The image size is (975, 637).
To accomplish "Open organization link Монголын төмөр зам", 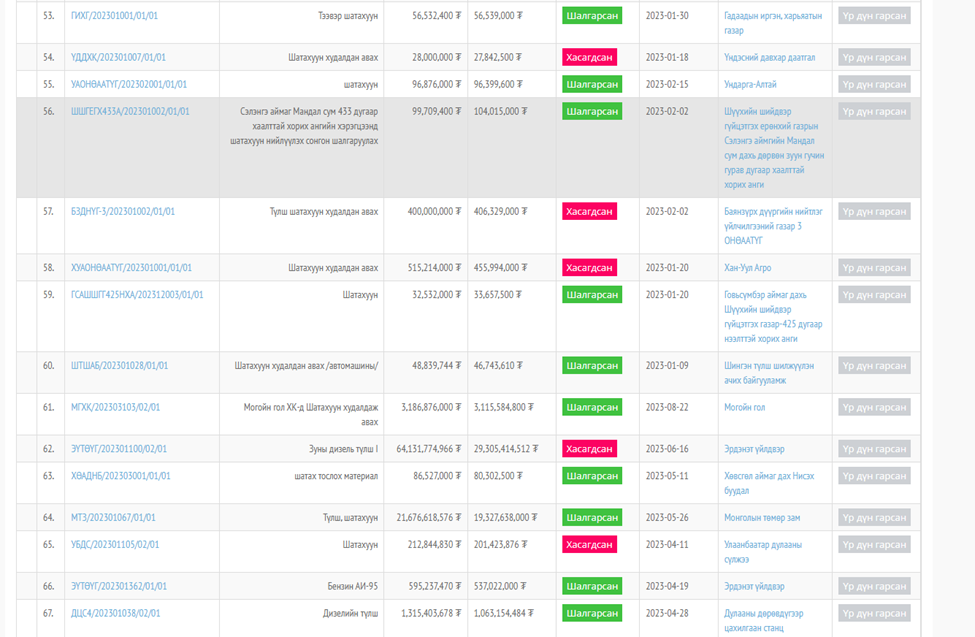I will pos(762,518).
